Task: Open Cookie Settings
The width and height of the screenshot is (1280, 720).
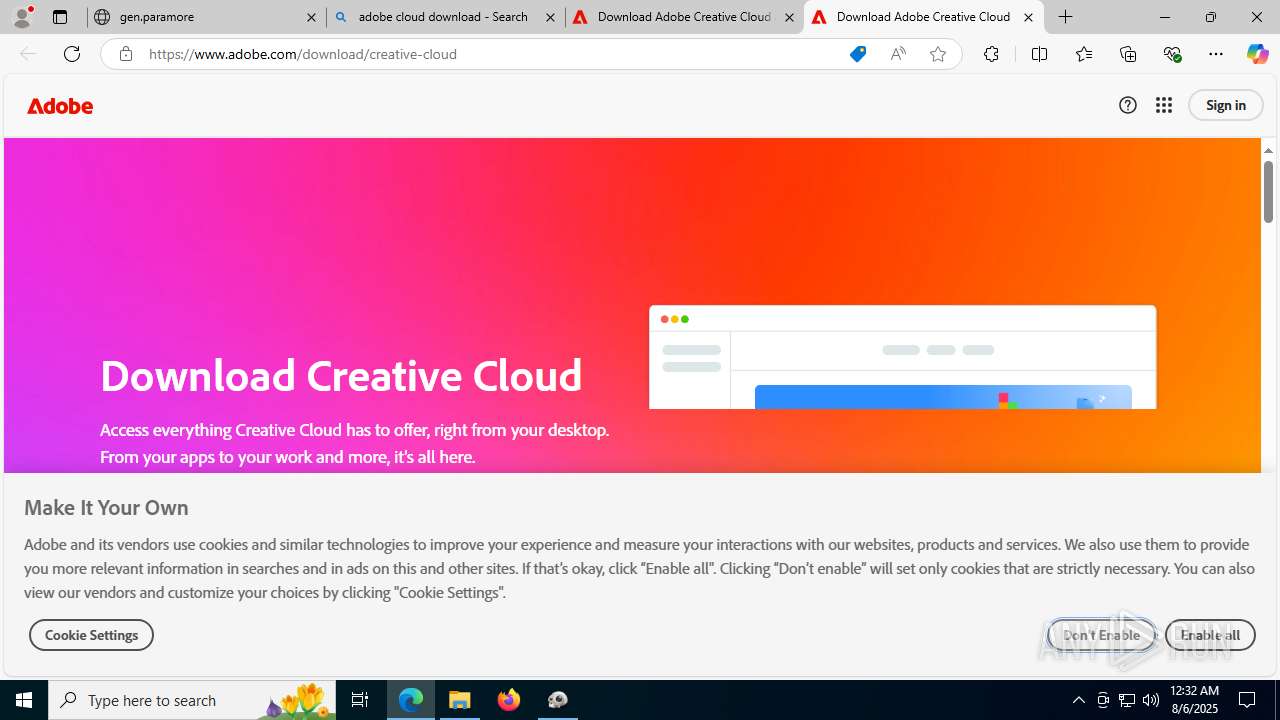Action: 91,635
